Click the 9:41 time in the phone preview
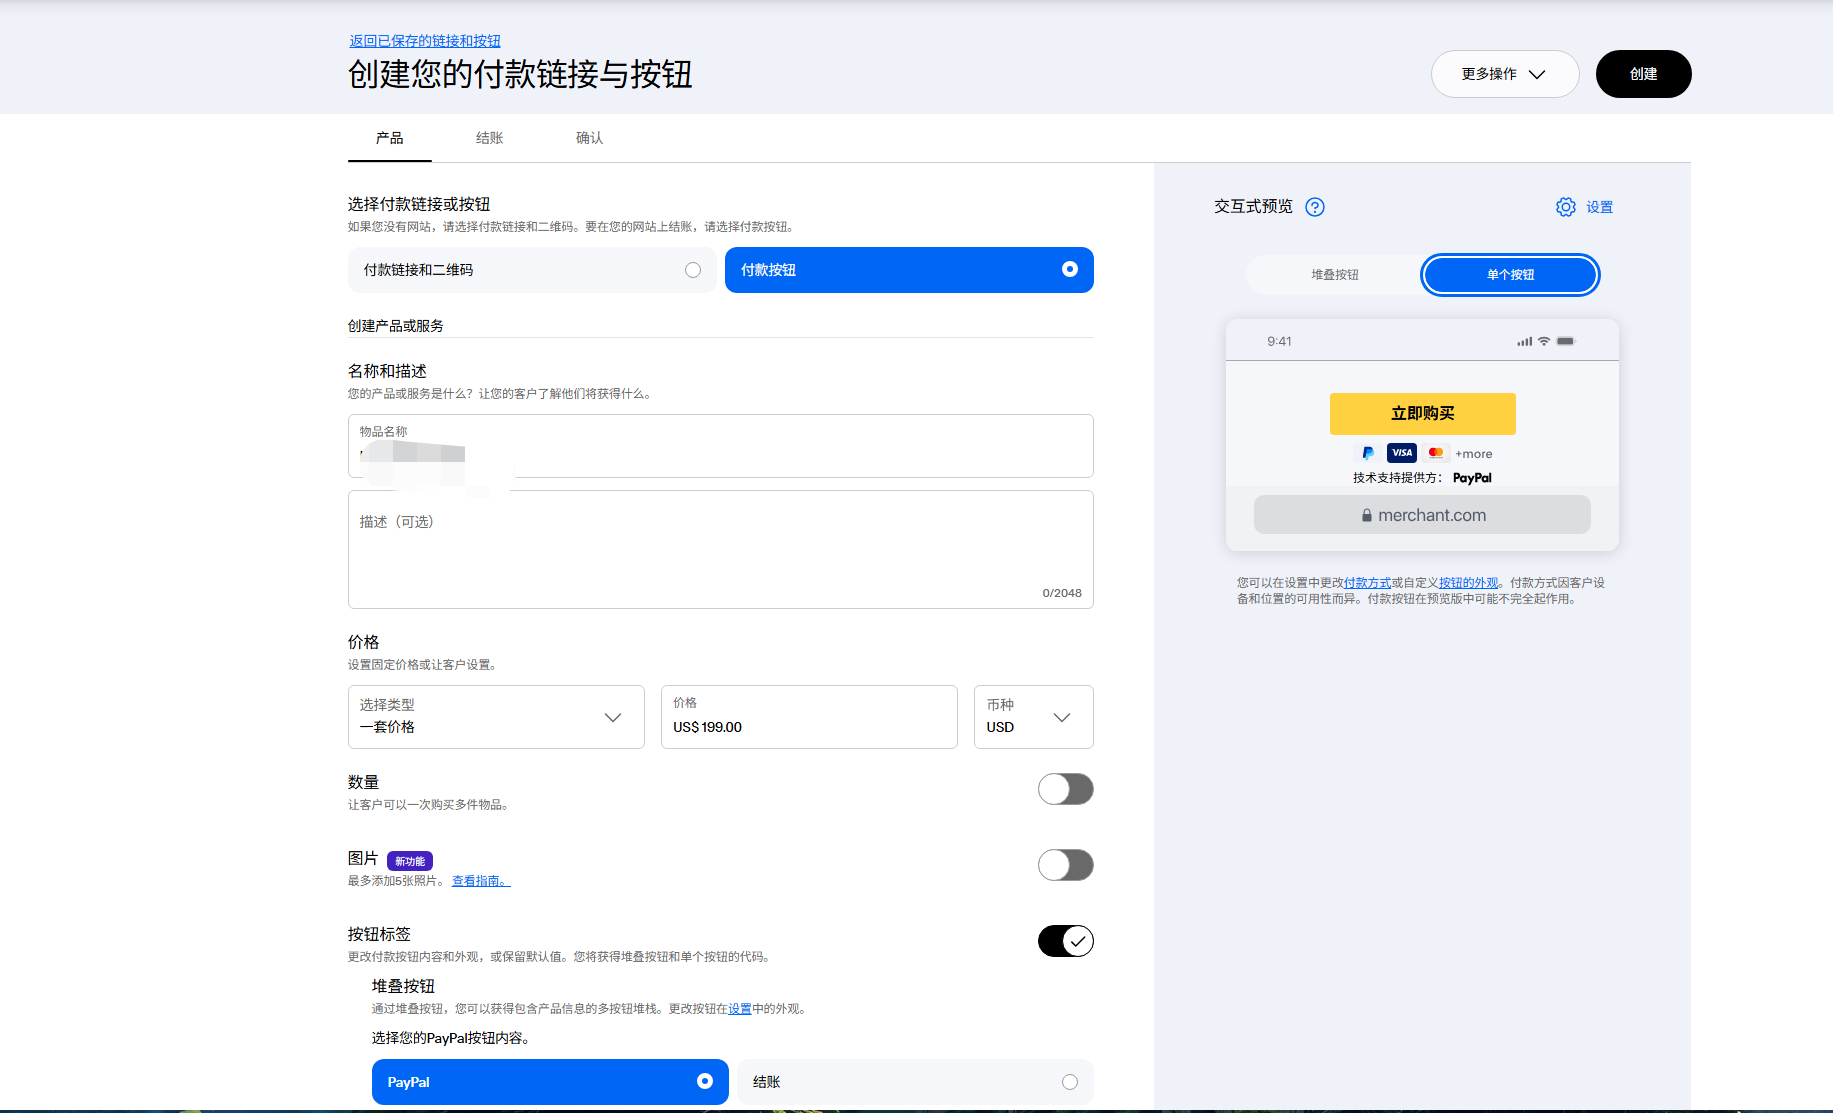 coord(1279,341)
